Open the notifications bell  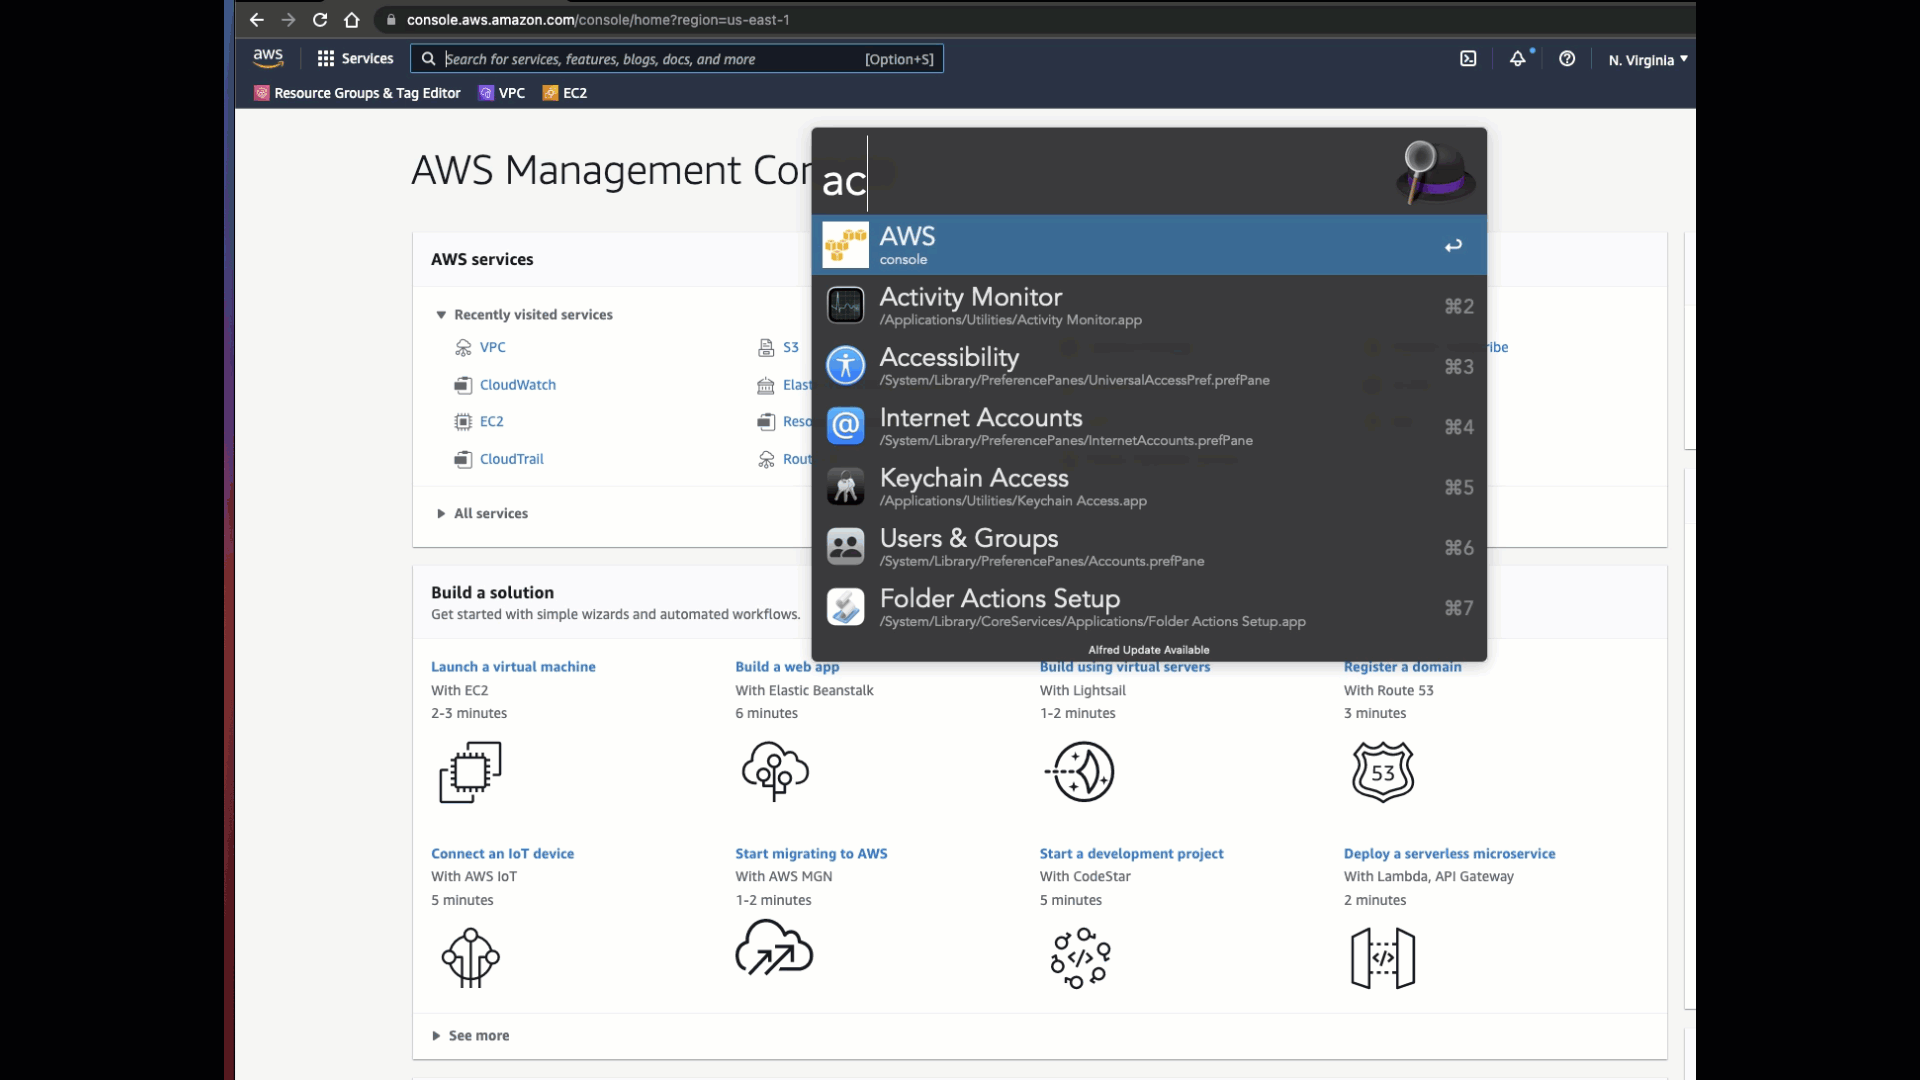(1518, 59)
